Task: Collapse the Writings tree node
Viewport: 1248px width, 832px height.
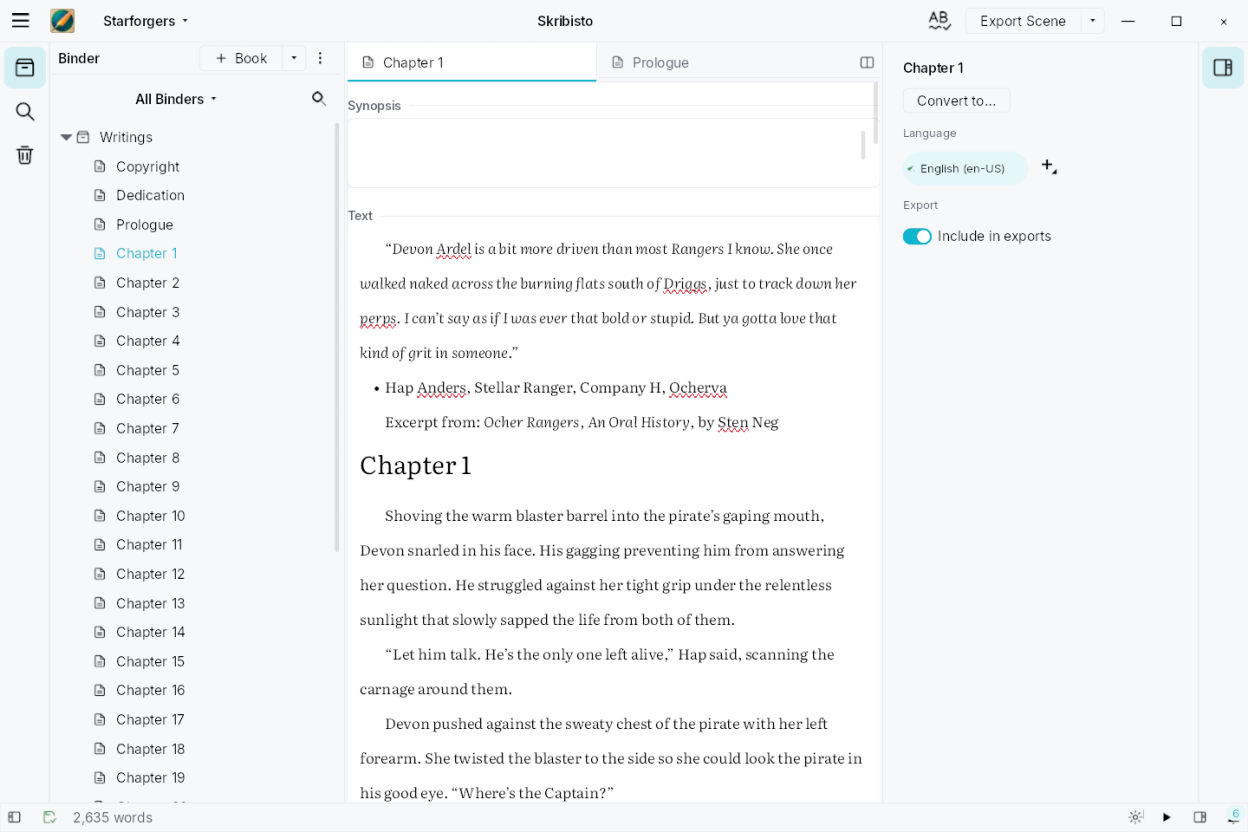Action: tap(66, 137)
